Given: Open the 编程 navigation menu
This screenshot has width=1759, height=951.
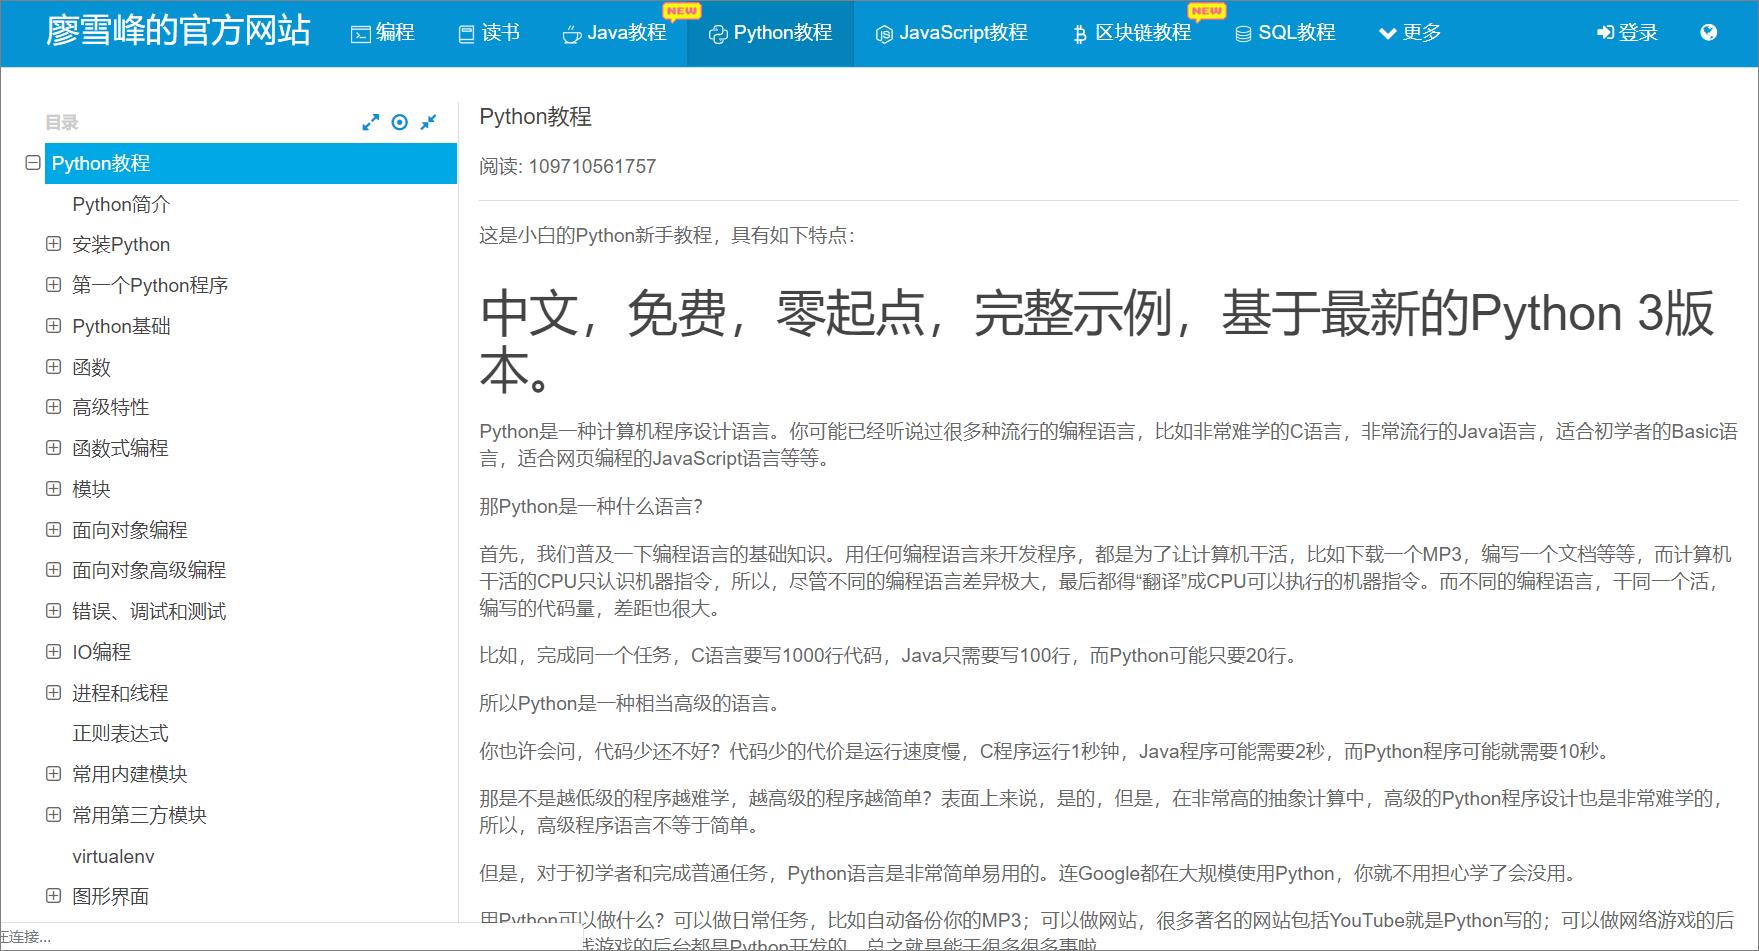Looking at the screenshot, I should click(x=383, y=33).
